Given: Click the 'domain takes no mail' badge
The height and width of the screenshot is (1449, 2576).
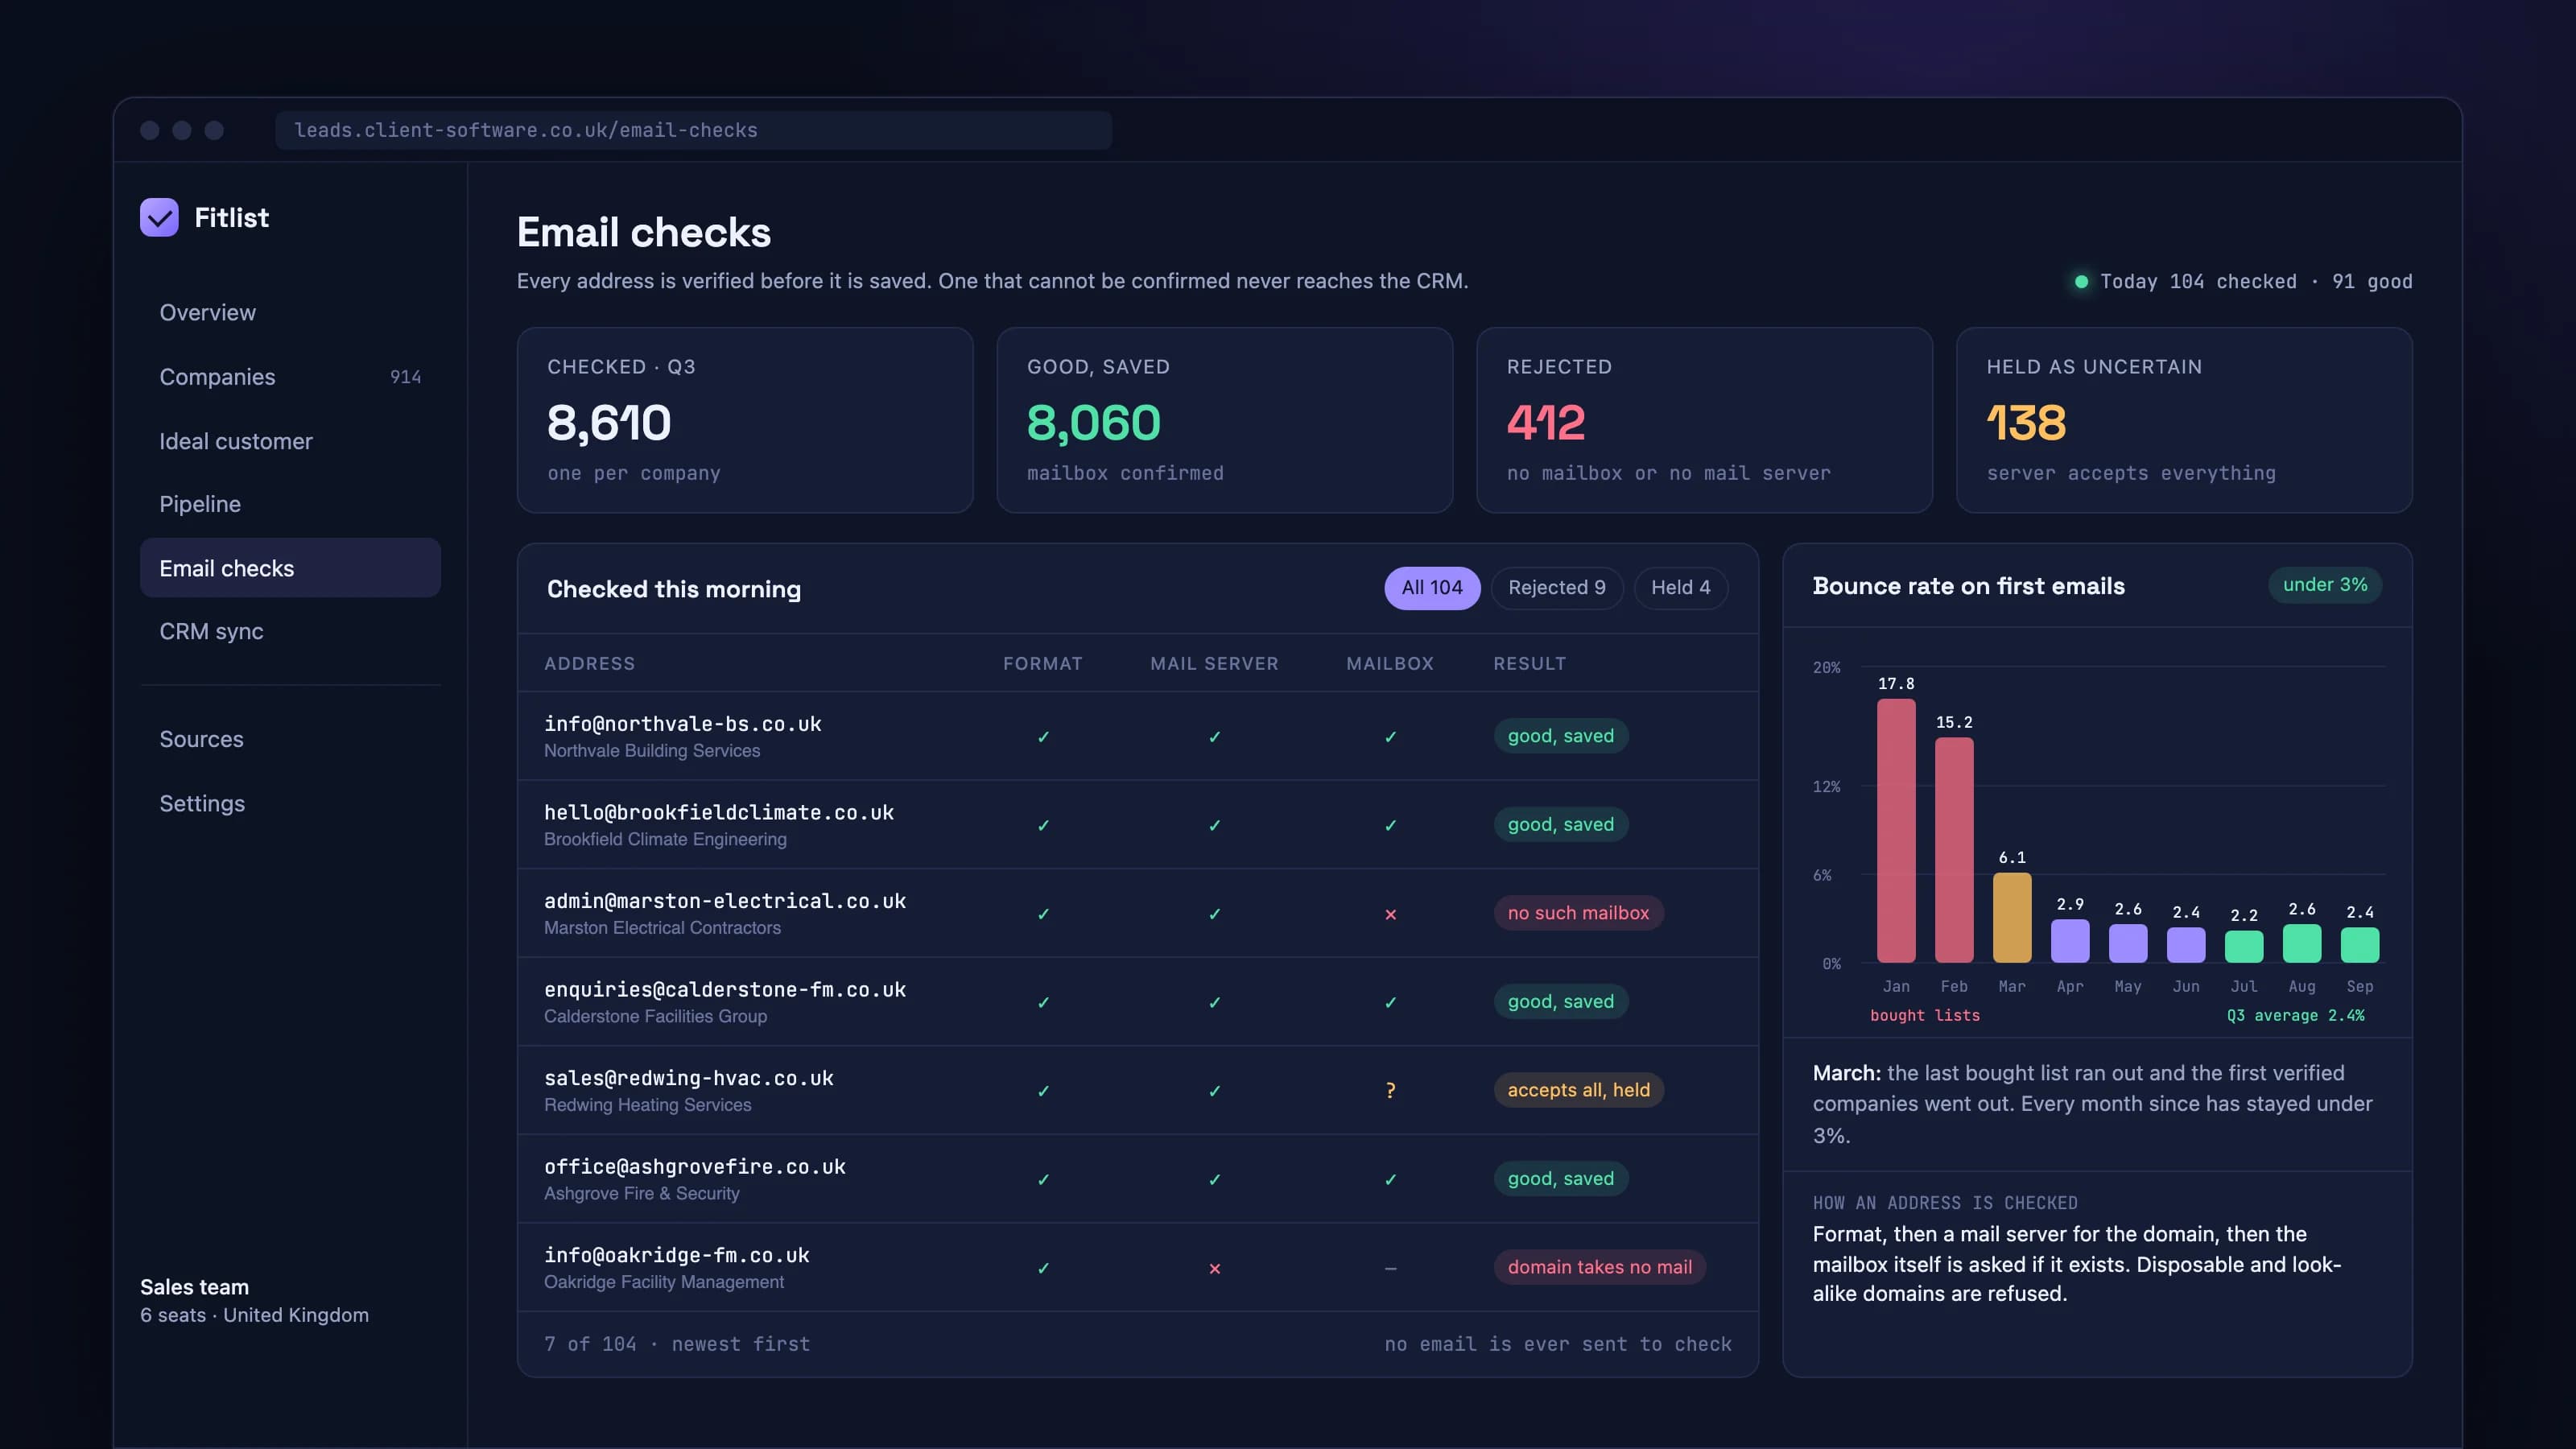Looking at the screenshot, I should (1599, 1267).
